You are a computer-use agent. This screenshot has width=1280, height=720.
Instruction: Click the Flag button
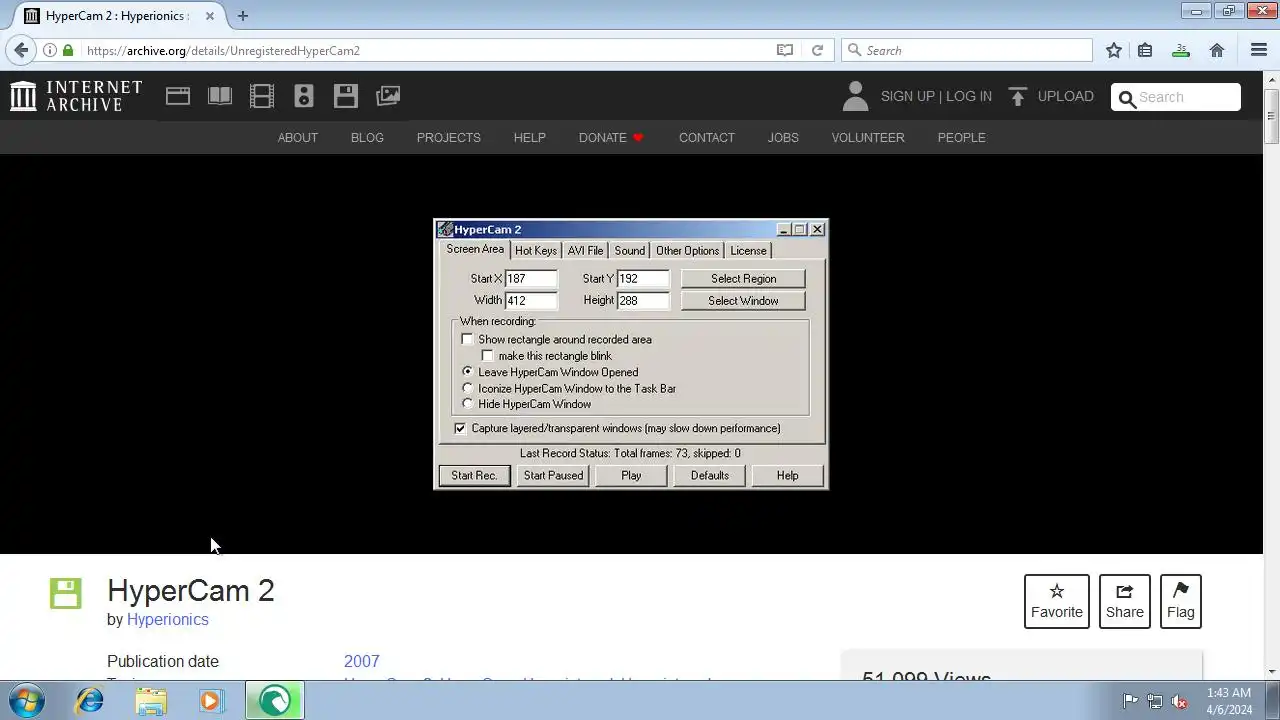[1180, 602]
